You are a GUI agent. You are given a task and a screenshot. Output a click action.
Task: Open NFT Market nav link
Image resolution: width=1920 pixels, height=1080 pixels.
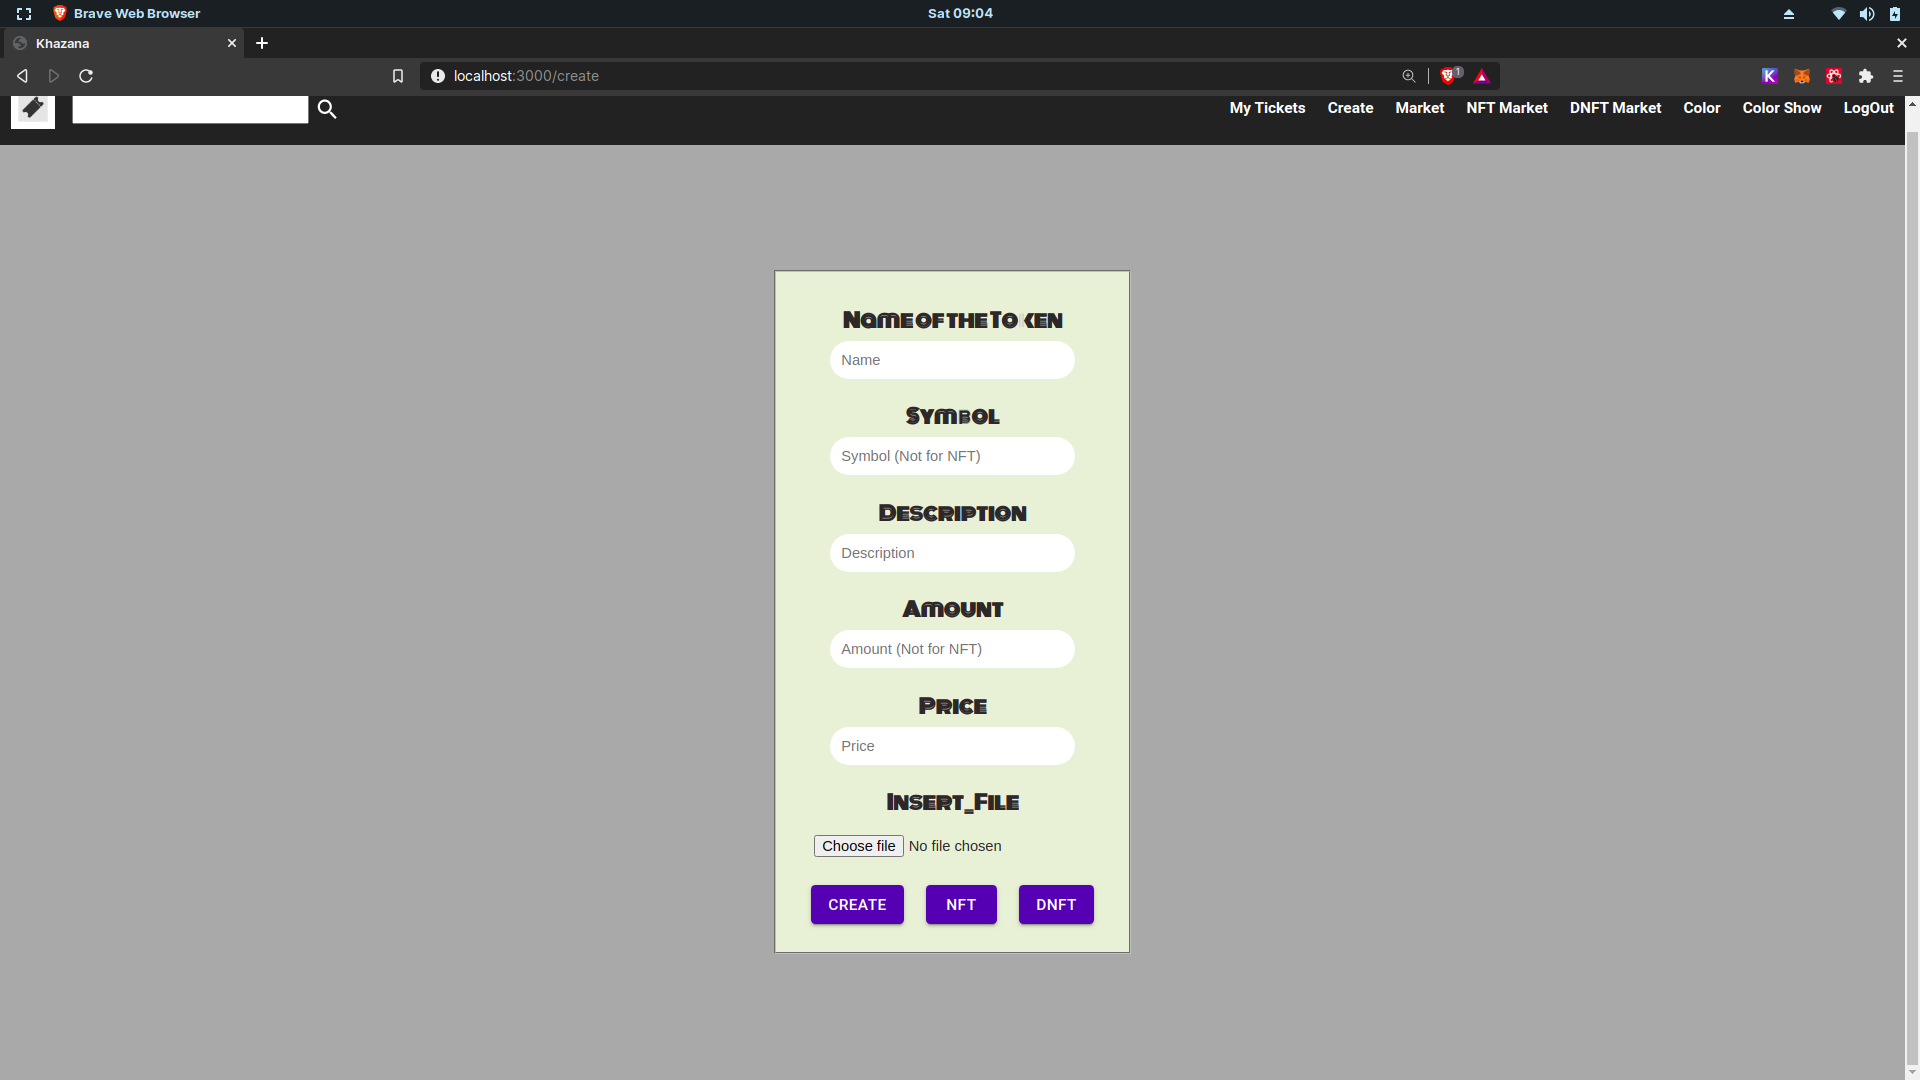(1507, 108)
